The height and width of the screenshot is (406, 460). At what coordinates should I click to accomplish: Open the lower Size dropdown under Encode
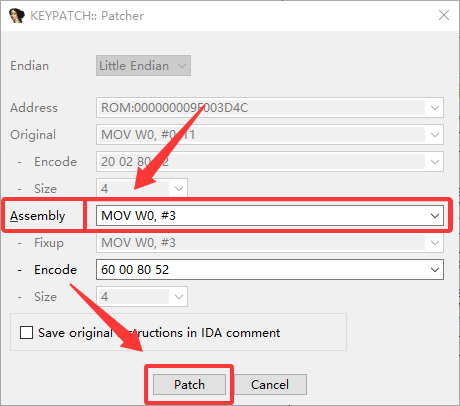pyautogui.click(x=179, y=297)
